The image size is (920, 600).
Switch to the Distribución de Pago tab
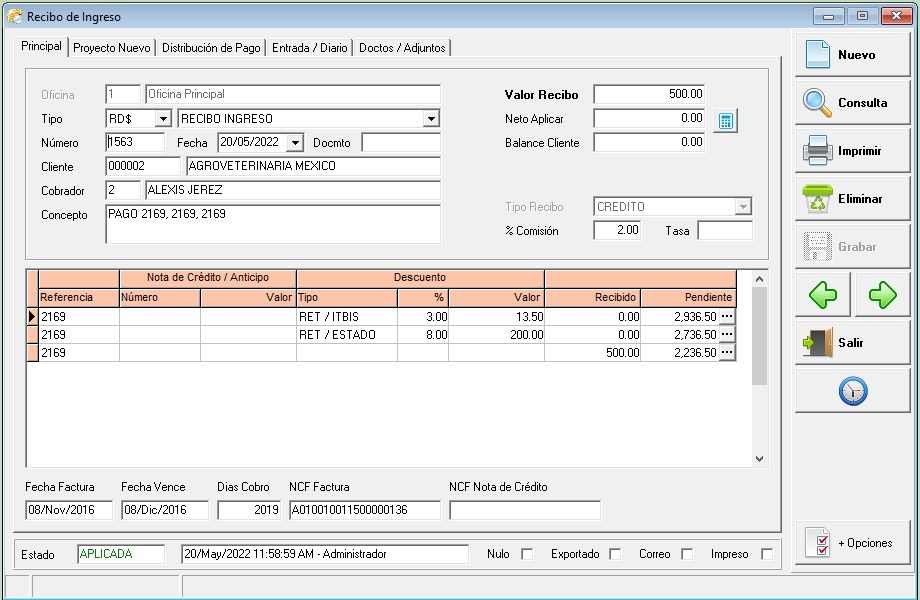coord(211,48)
